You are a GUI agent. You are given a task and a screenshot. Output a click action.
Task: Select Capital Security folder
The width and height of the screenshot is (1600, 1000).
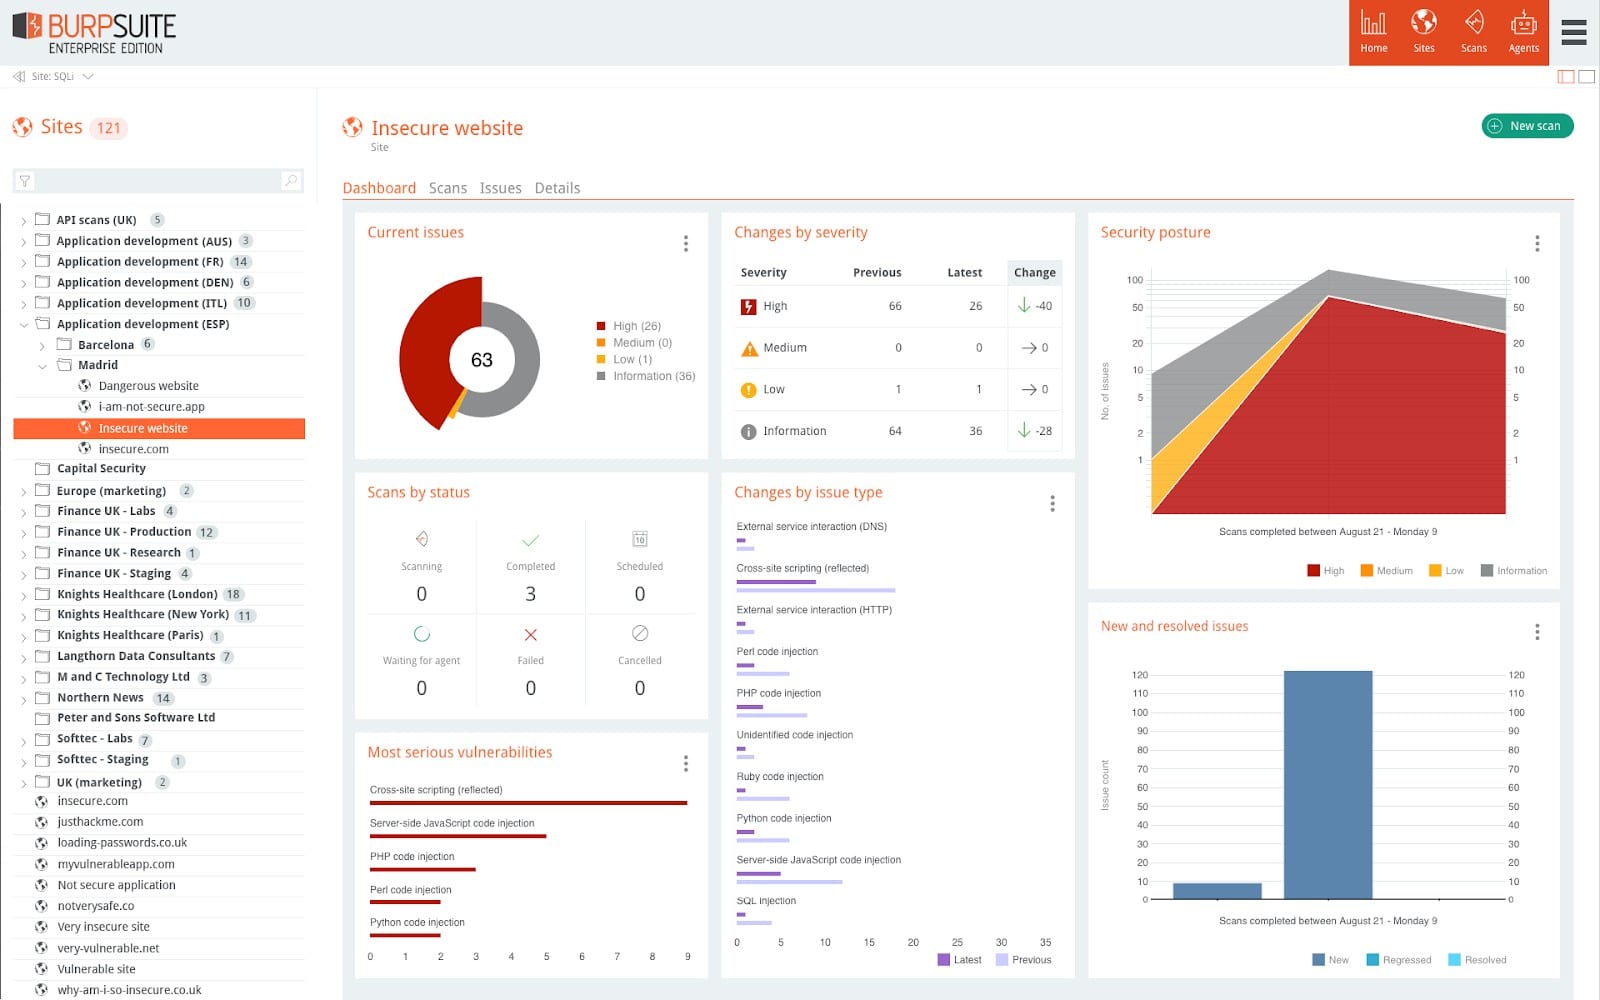point(101,468)
